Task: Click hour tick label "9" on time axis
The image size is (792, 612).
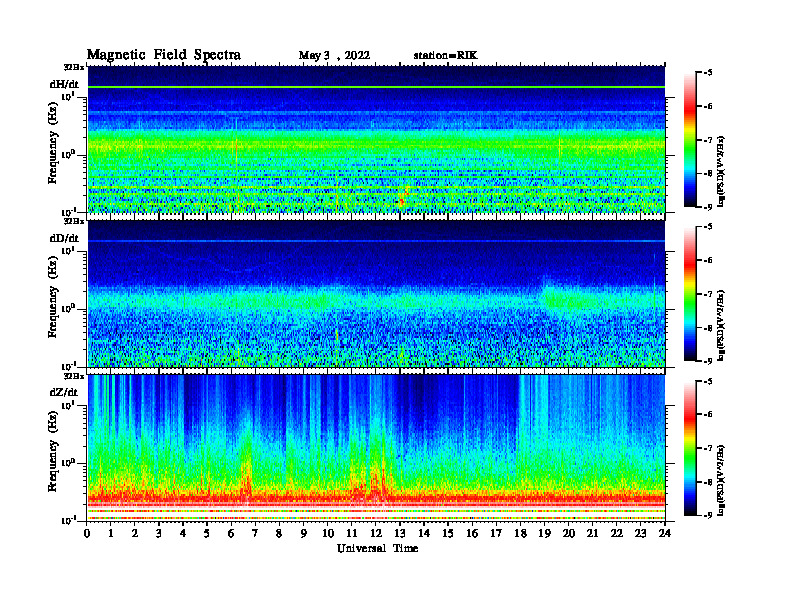Action: [x=304, y=534]
